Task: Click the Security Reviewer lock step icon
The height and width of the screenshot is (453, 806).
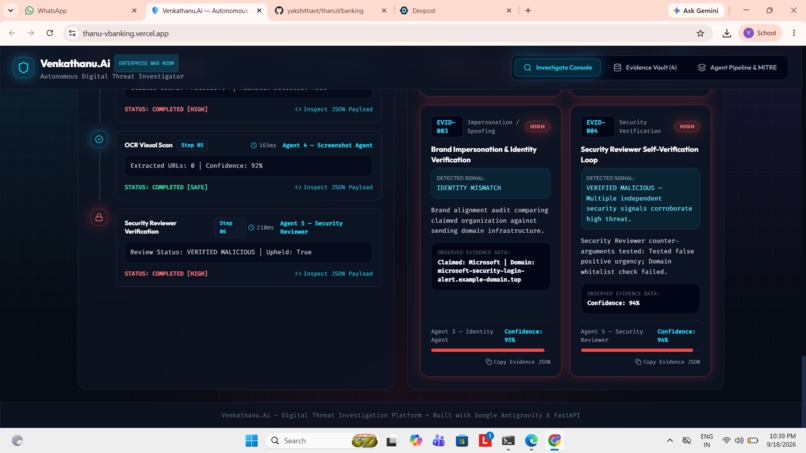Action: [99, 218]
